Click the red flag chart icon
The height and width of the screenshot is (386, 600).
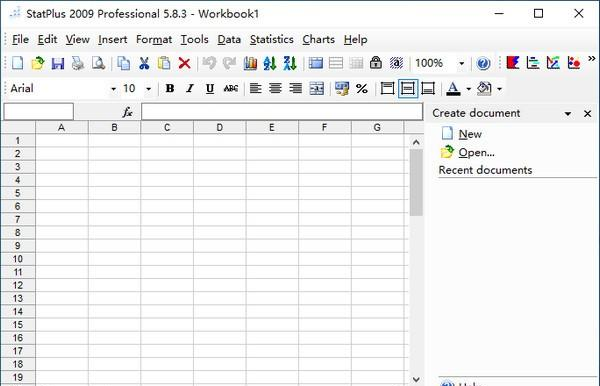513,63
